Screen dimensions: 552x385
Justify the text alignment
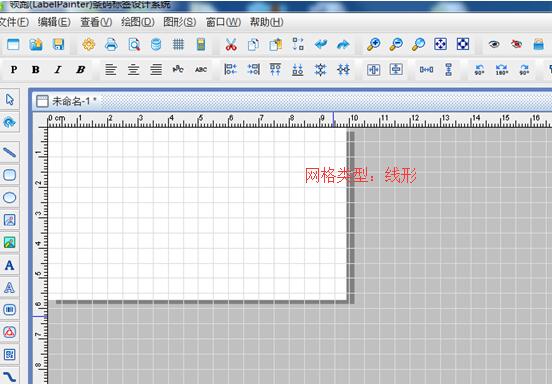point(156,70)
